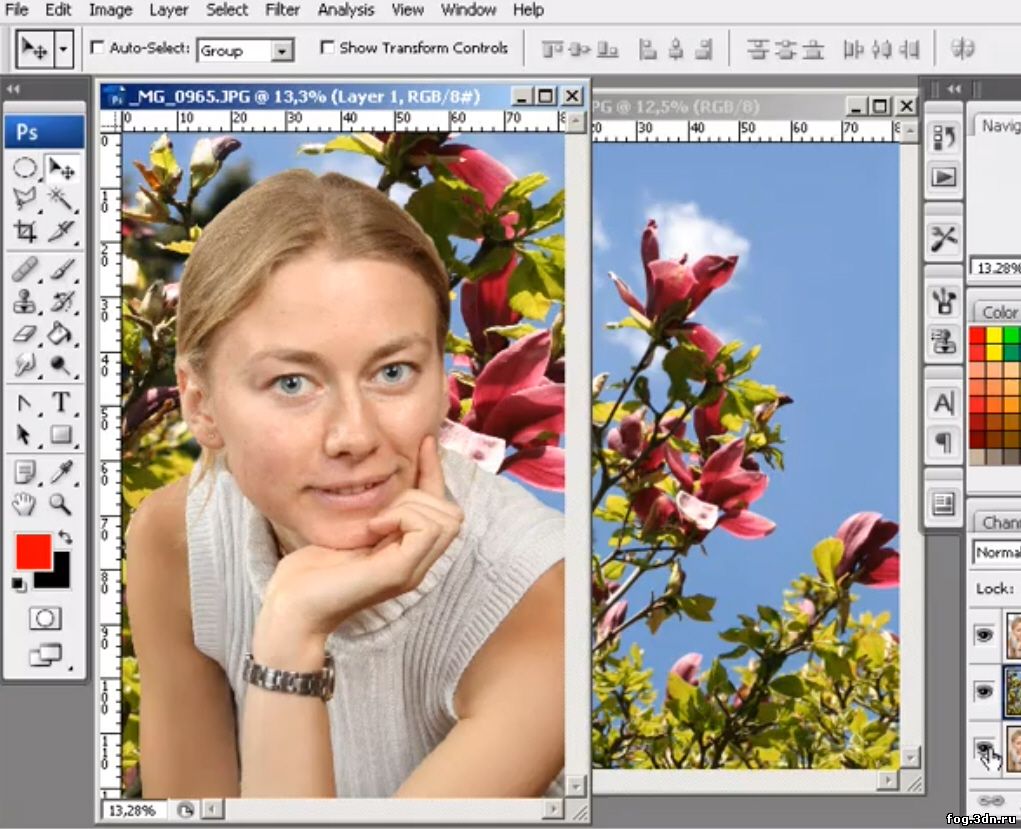This screenshot has width=1021, height=829.
Task: Select the Crop tool
Action: pos(25,231)
